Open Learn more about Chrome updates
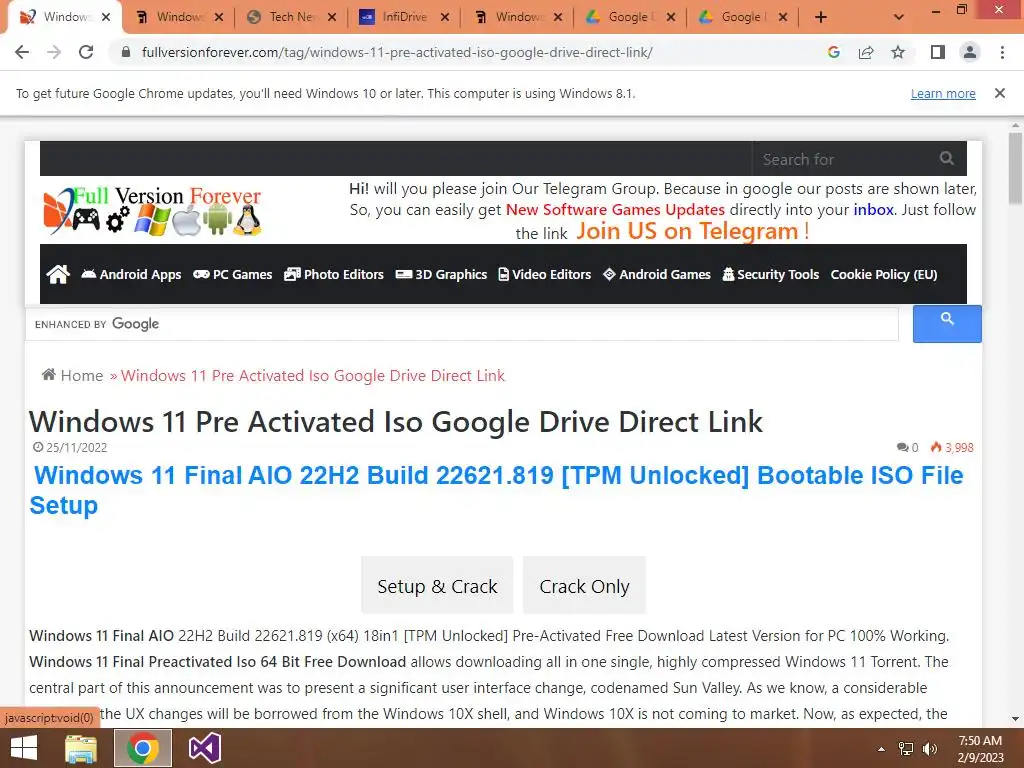This screenshot has height=768, width=1024. (943, 93)
